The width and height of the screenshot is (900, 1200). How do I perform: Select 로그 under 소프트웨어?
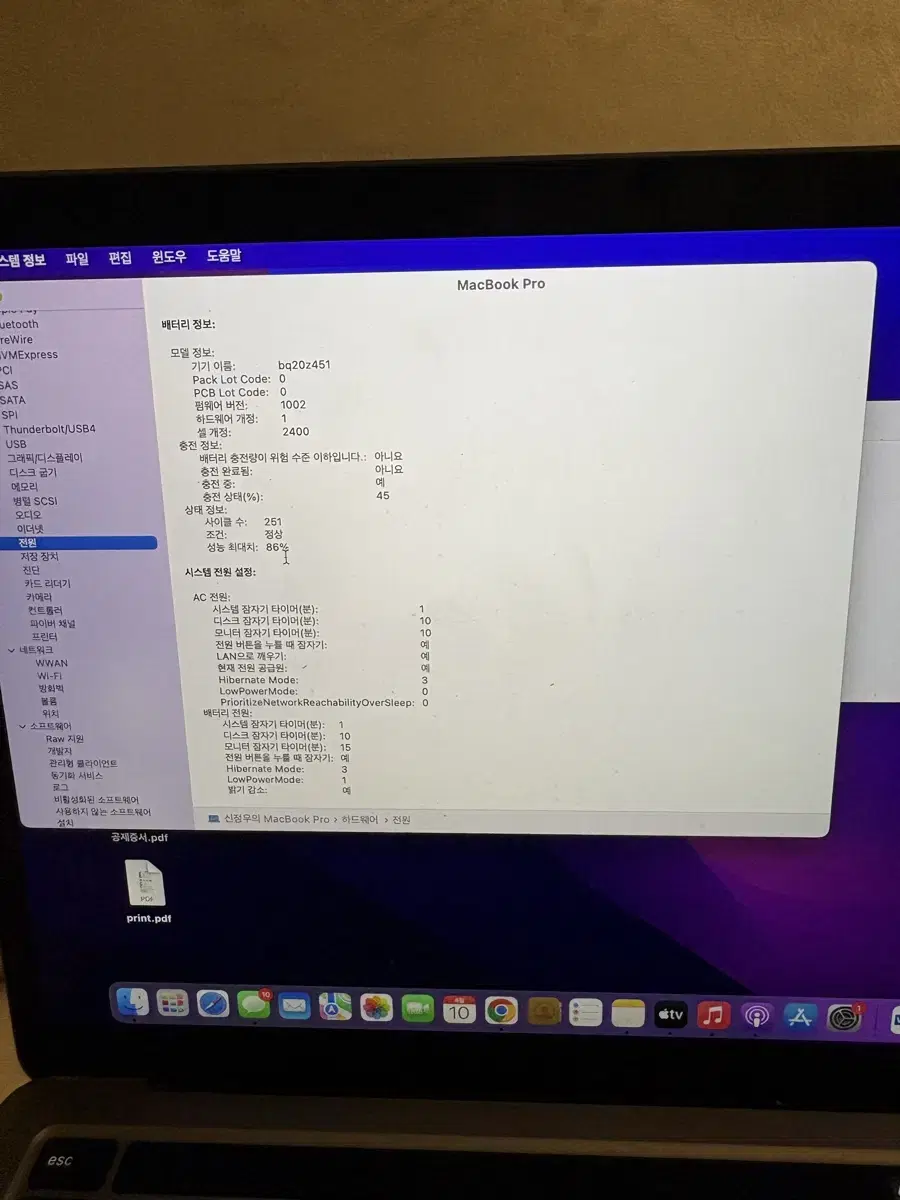(60, 787)
